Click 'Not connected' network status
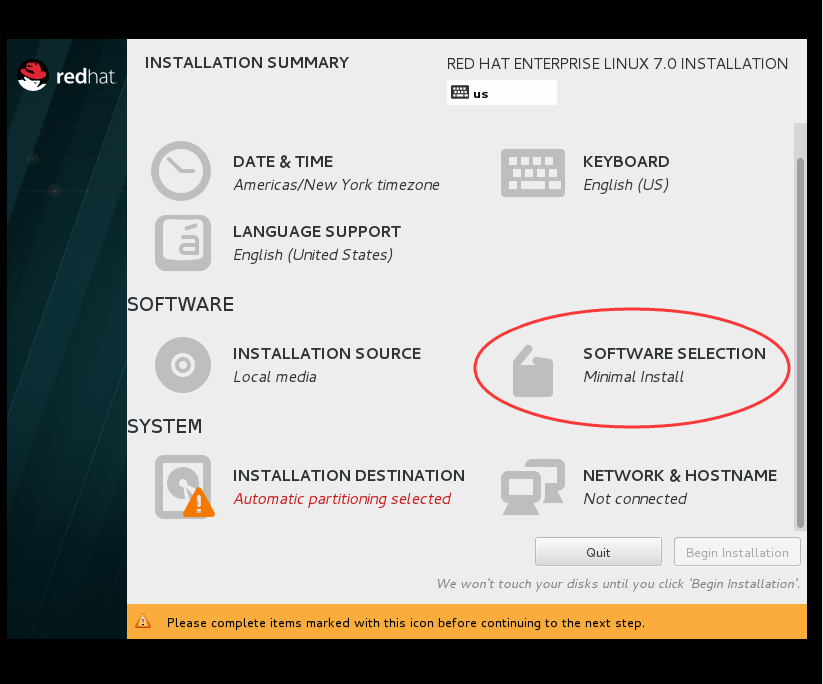The height and width of the screenshot is (684, 823). 635,499
